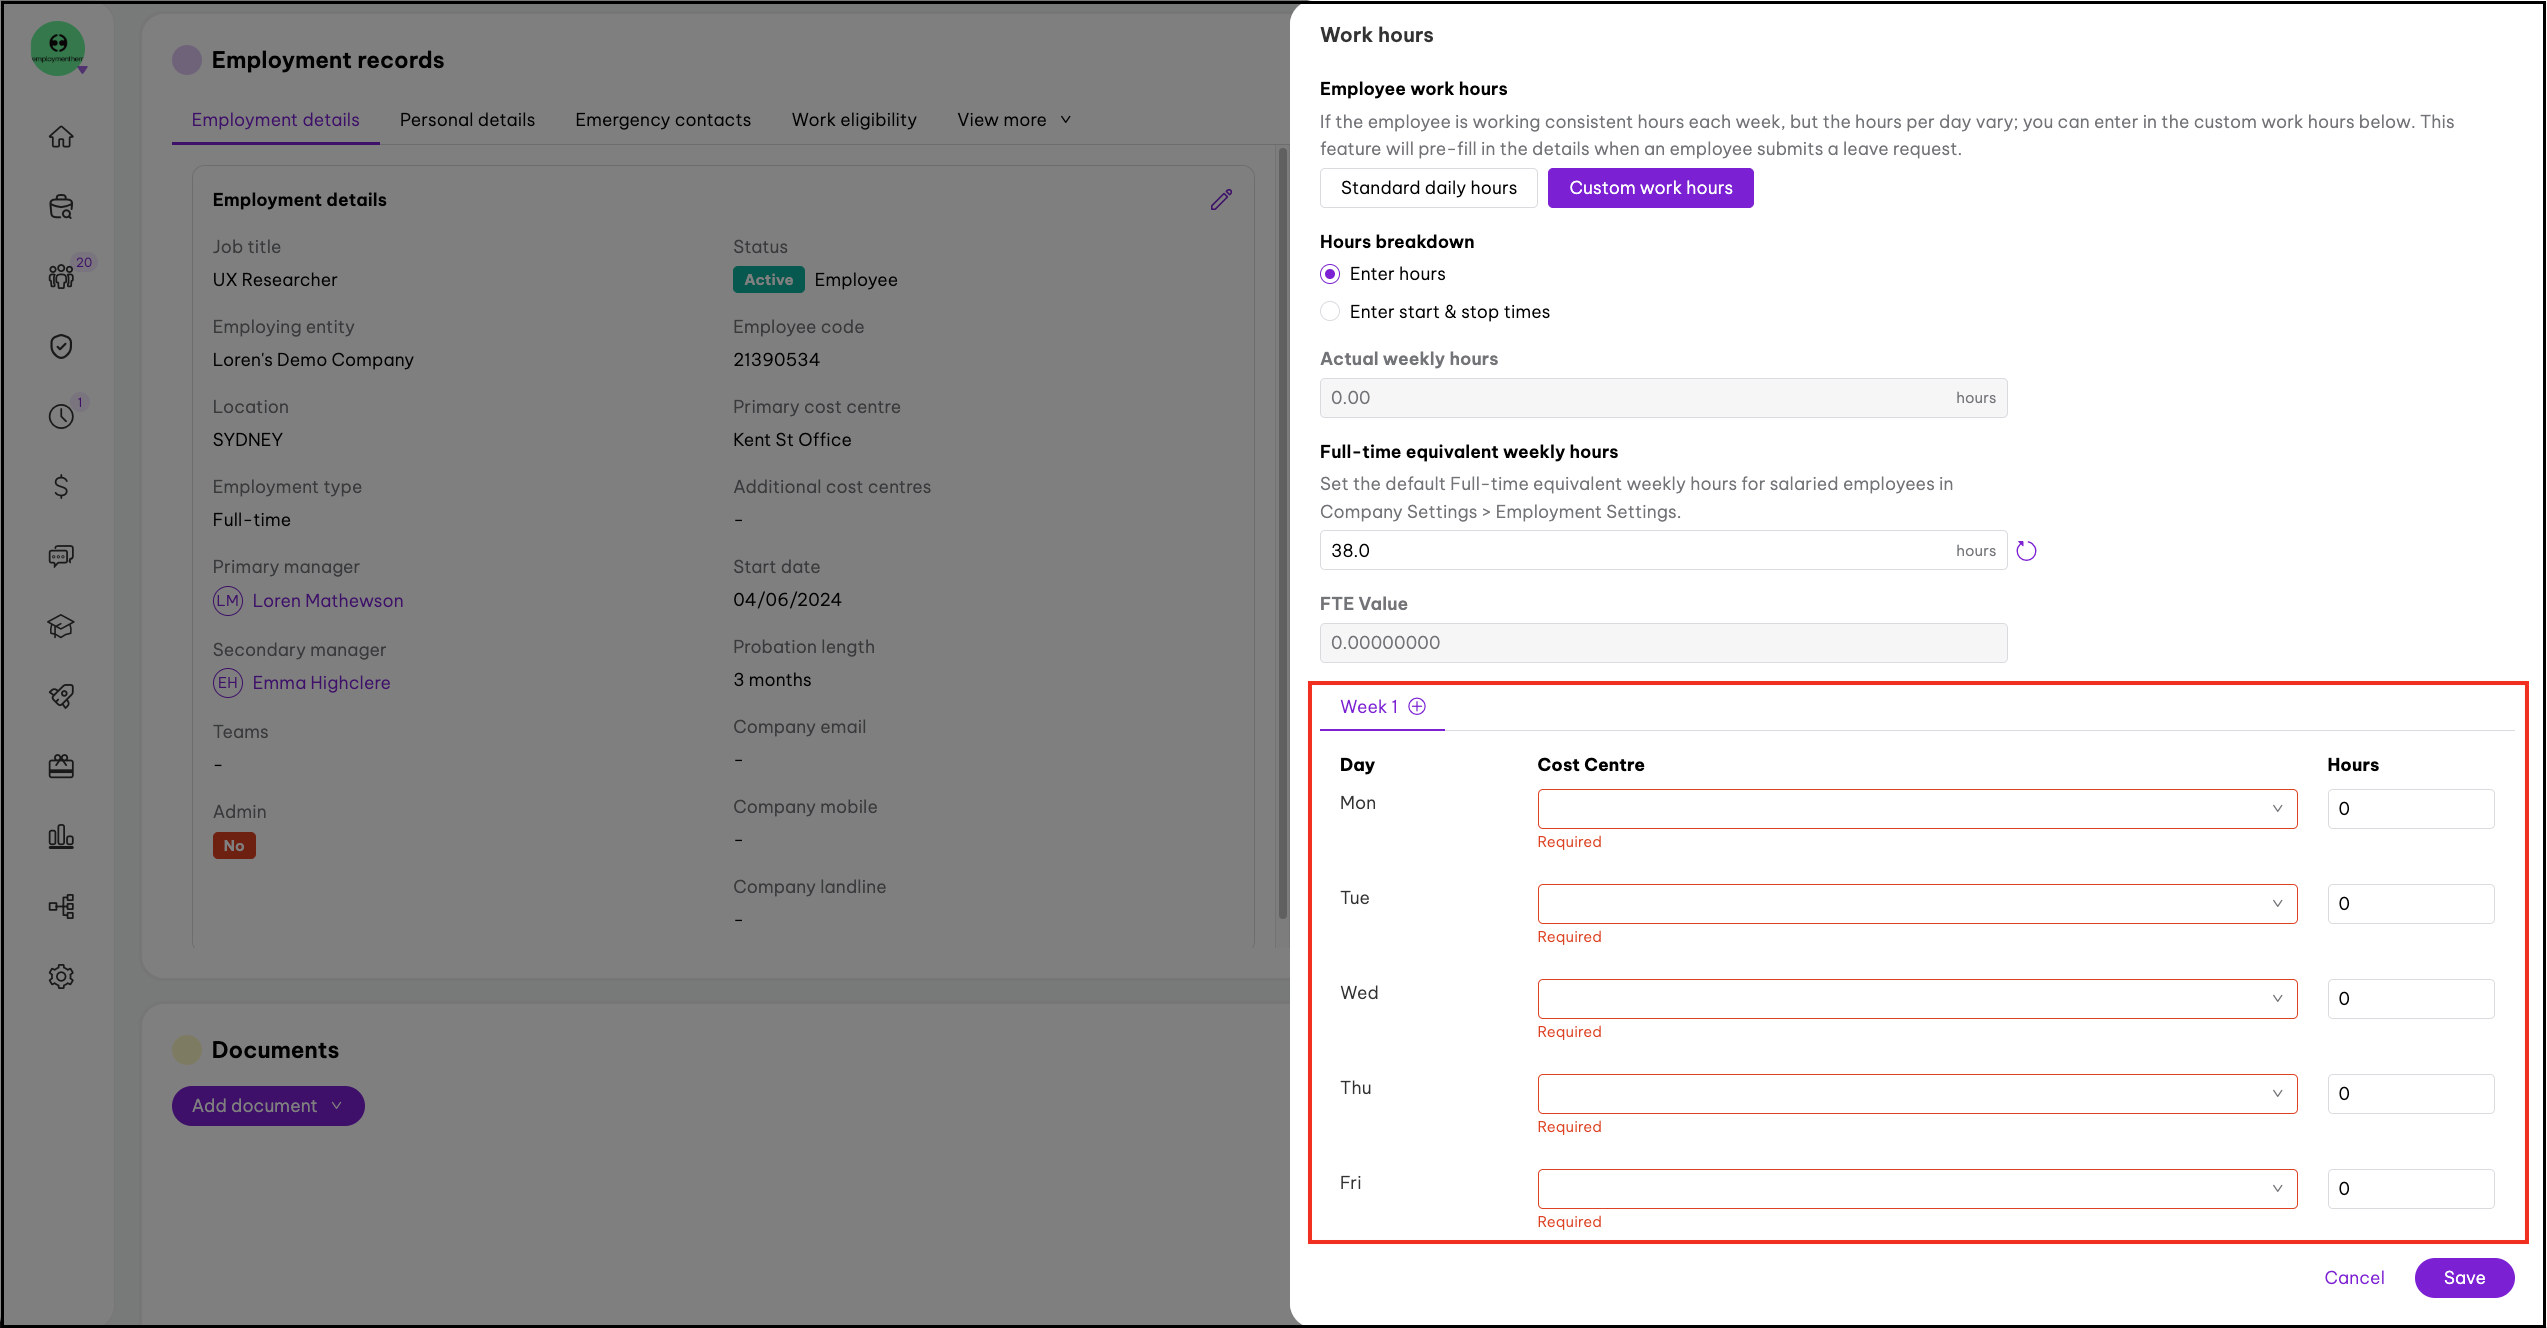Open the people icon with 20 badge
Viewport: 2547px width, 1328px height.
coord(61,276)
